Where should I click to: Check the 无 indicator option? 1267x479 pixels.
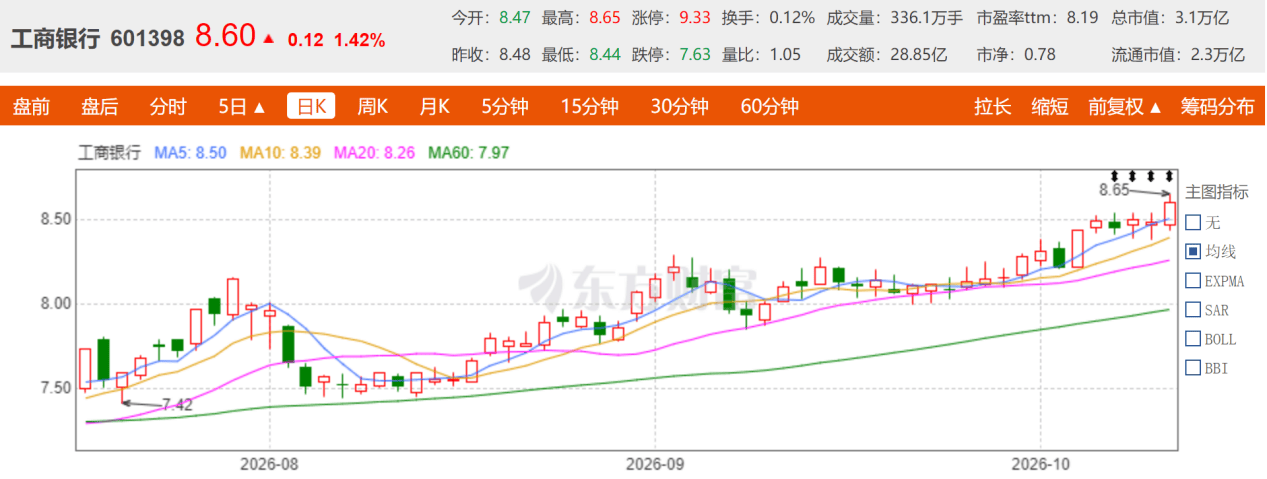(x=1193, y=223)
